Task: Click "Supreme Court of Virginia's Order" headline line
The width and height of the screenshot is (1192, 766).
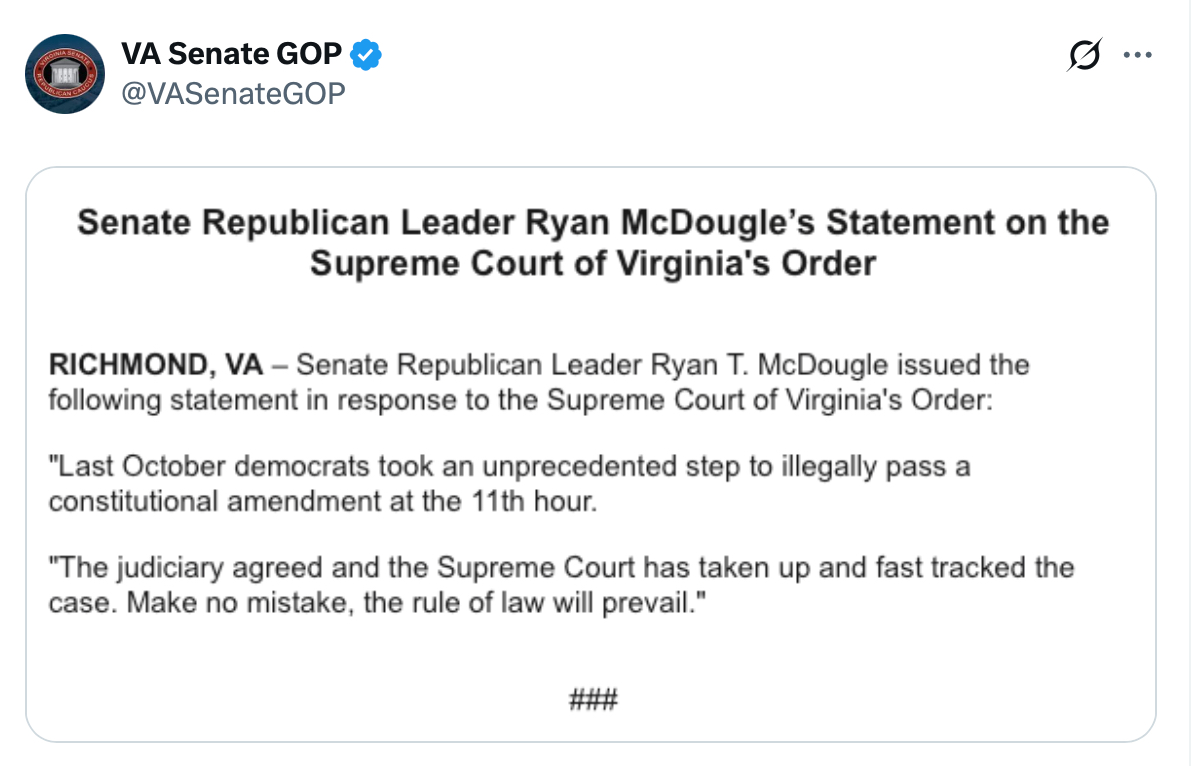Action: point(592,263)
